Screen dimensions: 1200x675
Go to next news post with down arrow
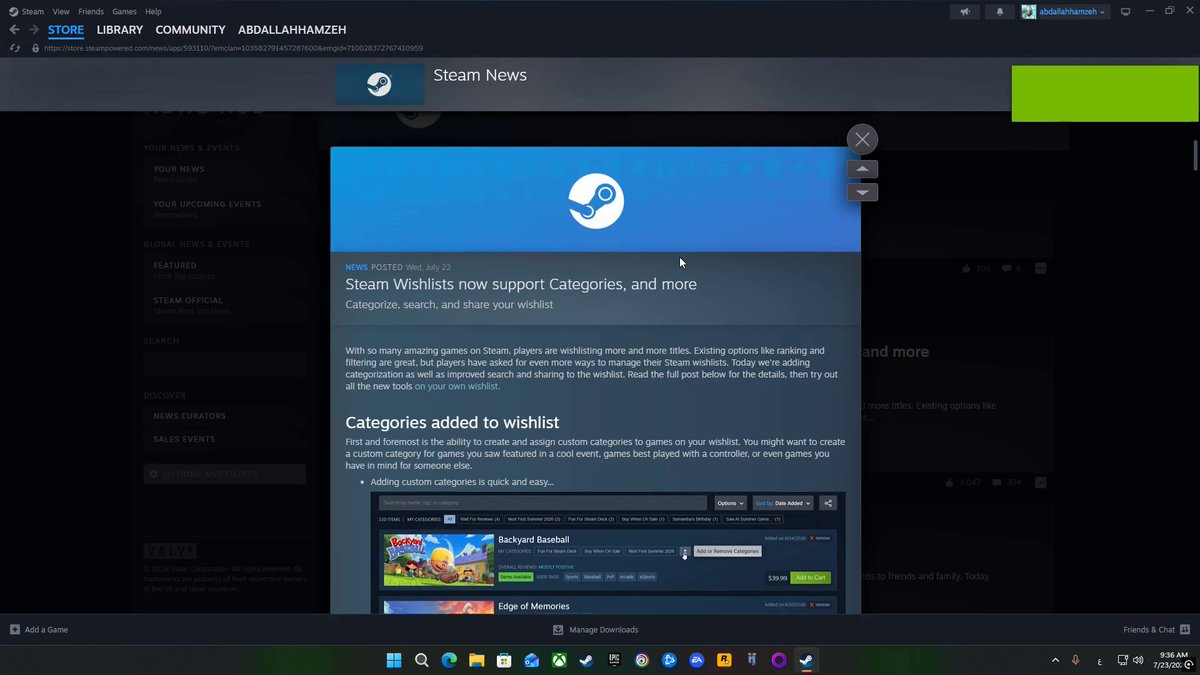pyautogui.click(x=862, y=192)
